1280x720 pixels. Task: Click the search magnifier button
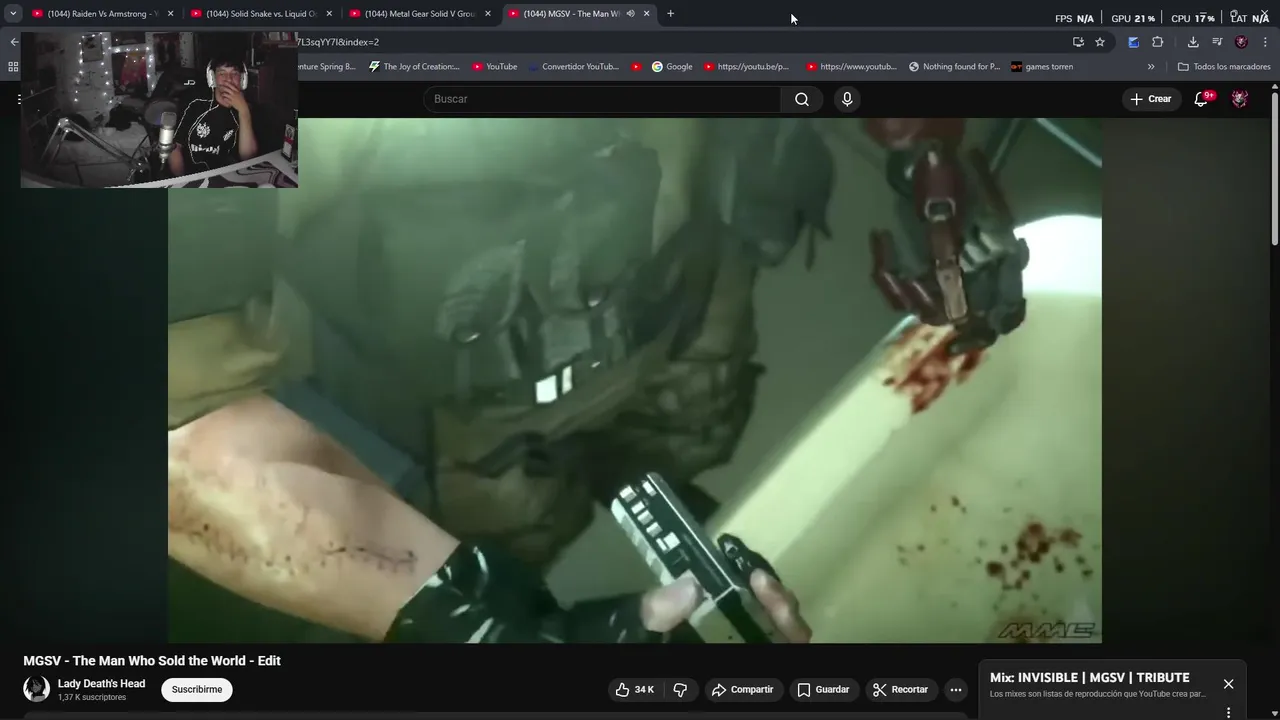click(802, 99)
